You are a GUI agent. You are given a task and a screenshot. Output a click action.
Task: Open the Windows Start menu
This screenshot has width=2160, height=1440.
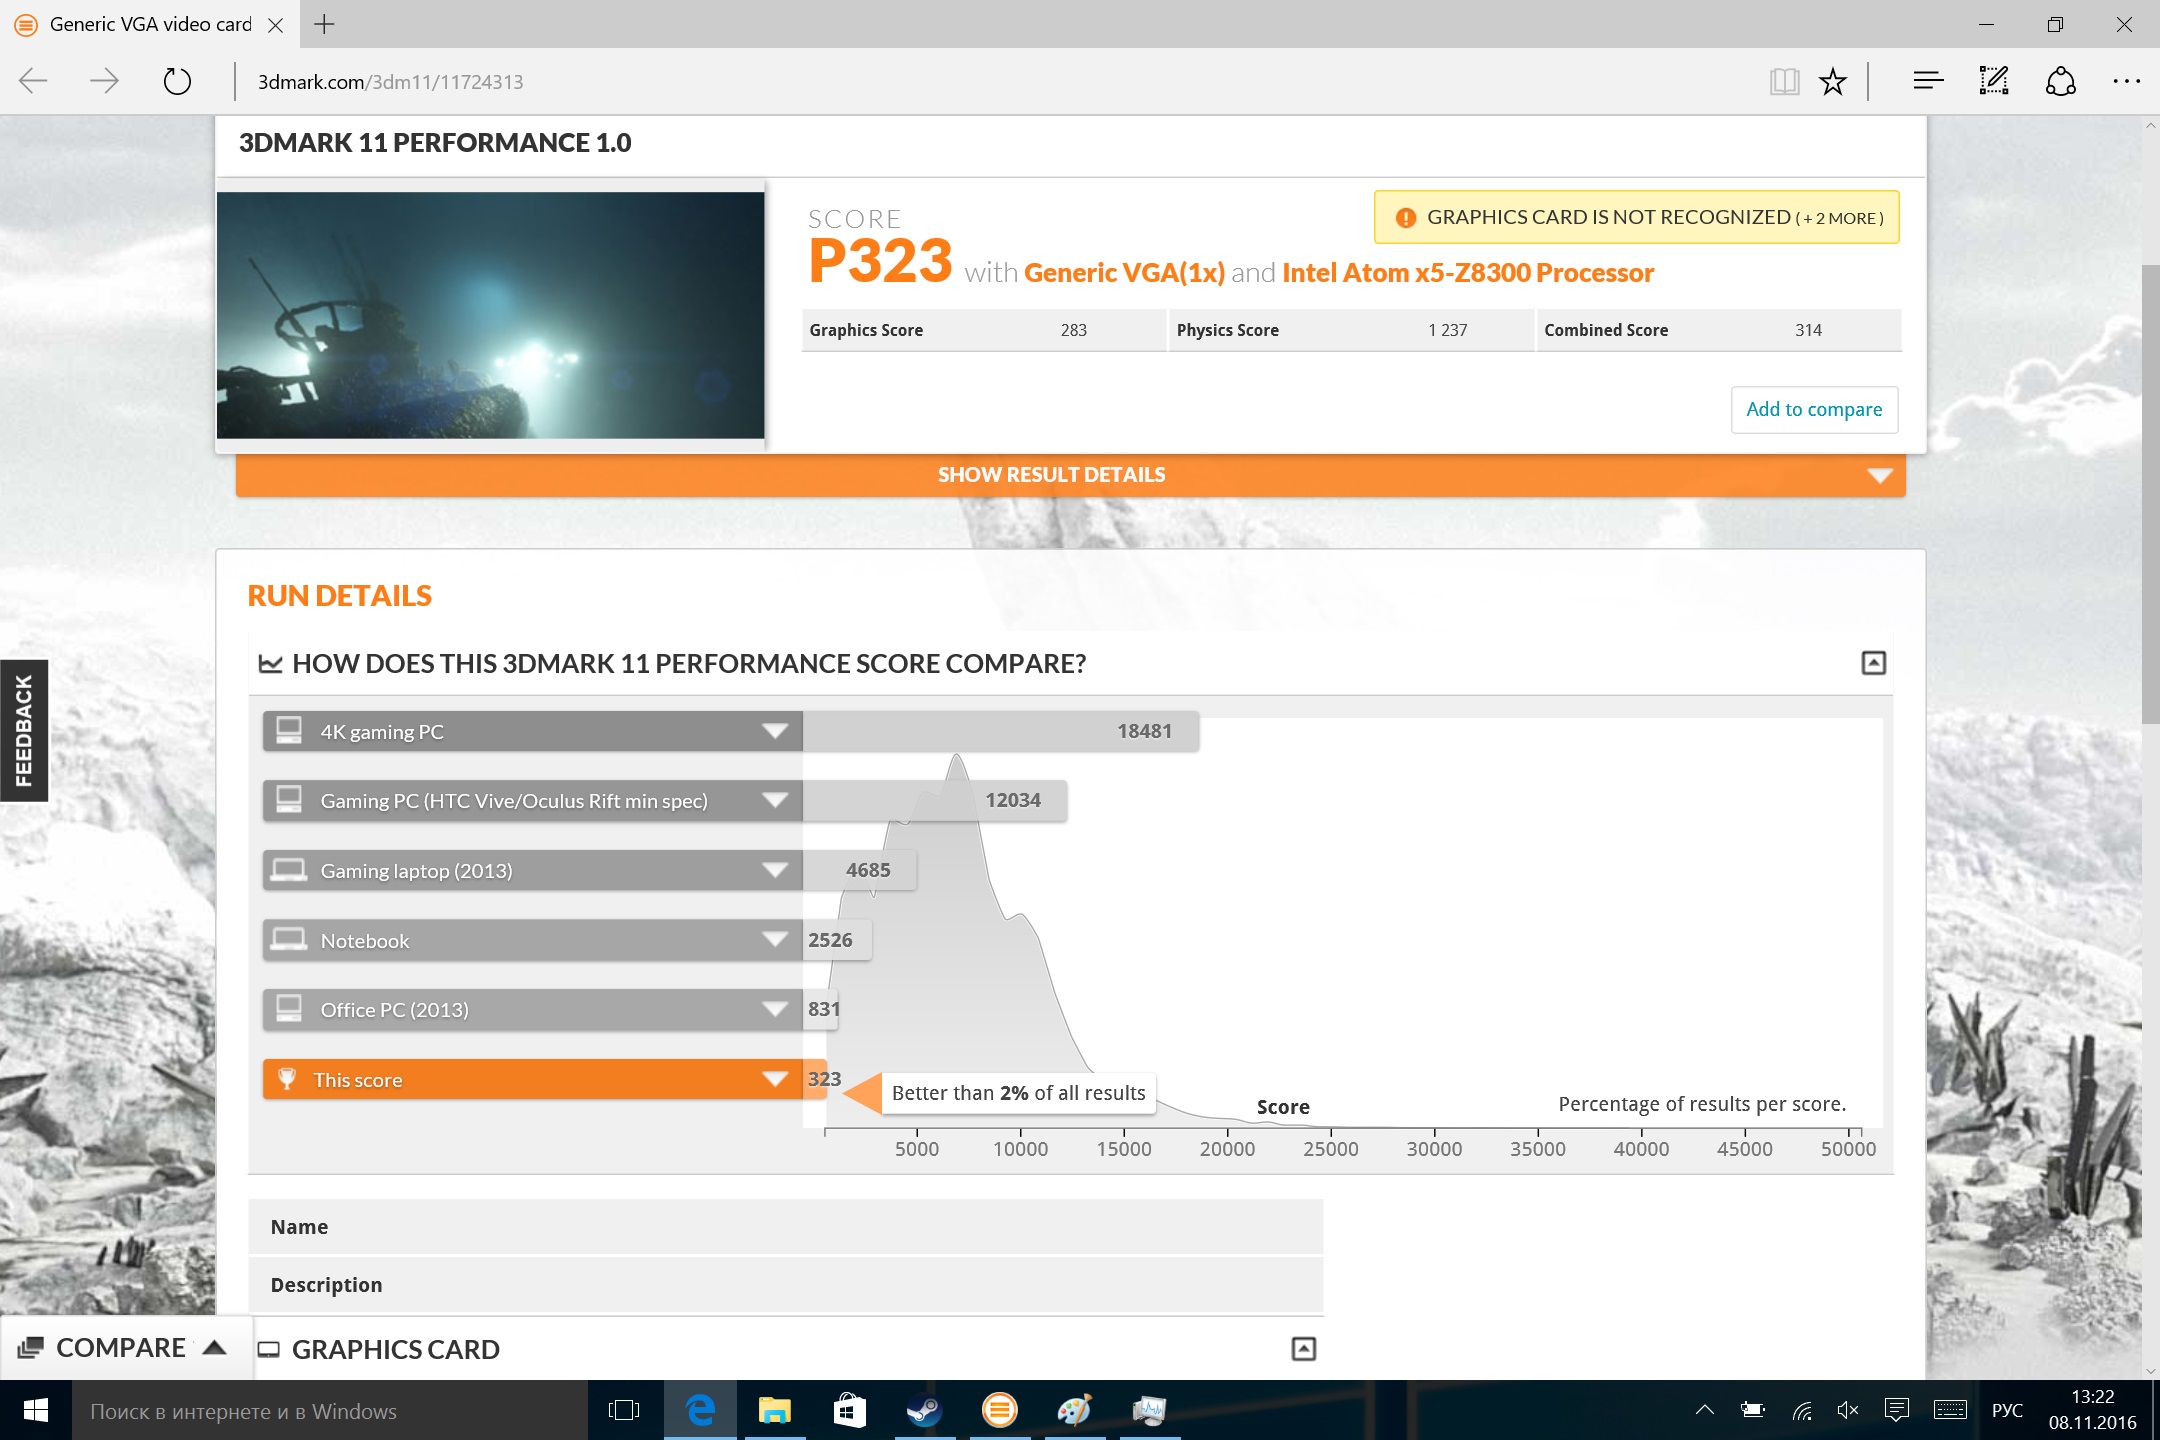coord(35,1411)
